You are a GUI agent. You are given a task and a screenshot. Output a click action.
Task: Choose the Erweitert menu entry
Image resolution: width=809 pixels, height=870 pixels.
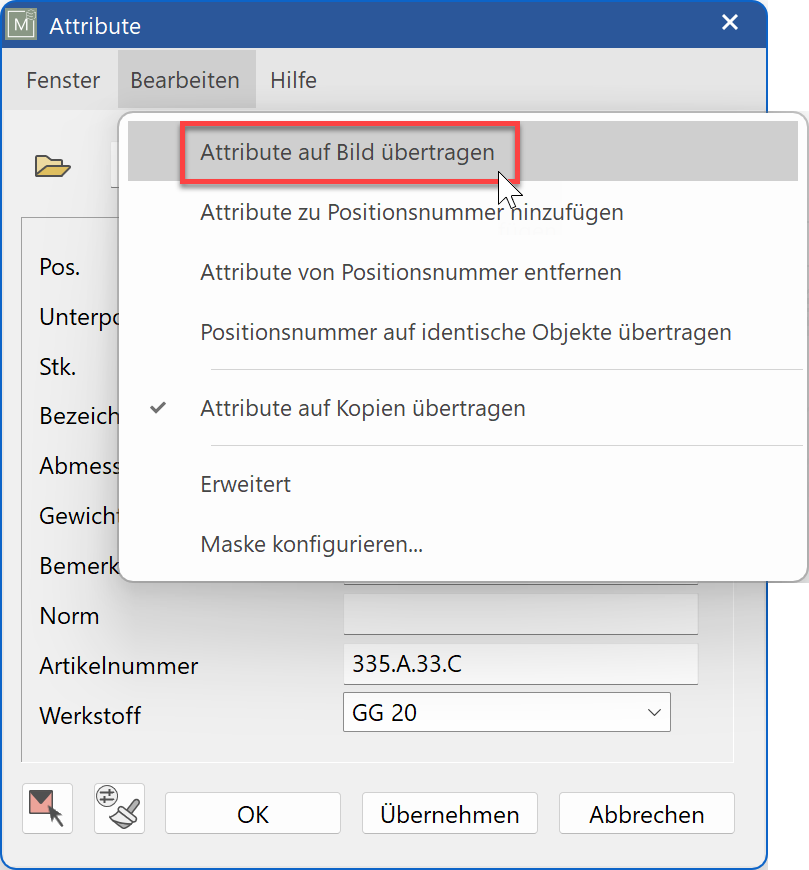tap(246, 484)
